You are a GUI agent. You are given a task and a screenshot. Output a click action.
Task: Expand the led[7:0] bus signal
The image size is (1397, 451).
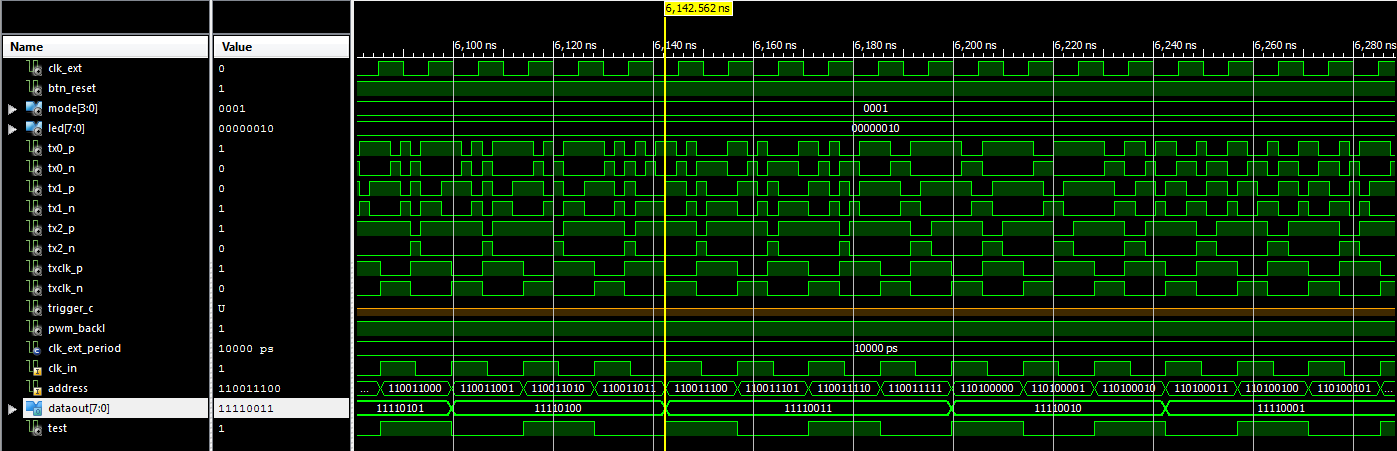click(12, 128)
